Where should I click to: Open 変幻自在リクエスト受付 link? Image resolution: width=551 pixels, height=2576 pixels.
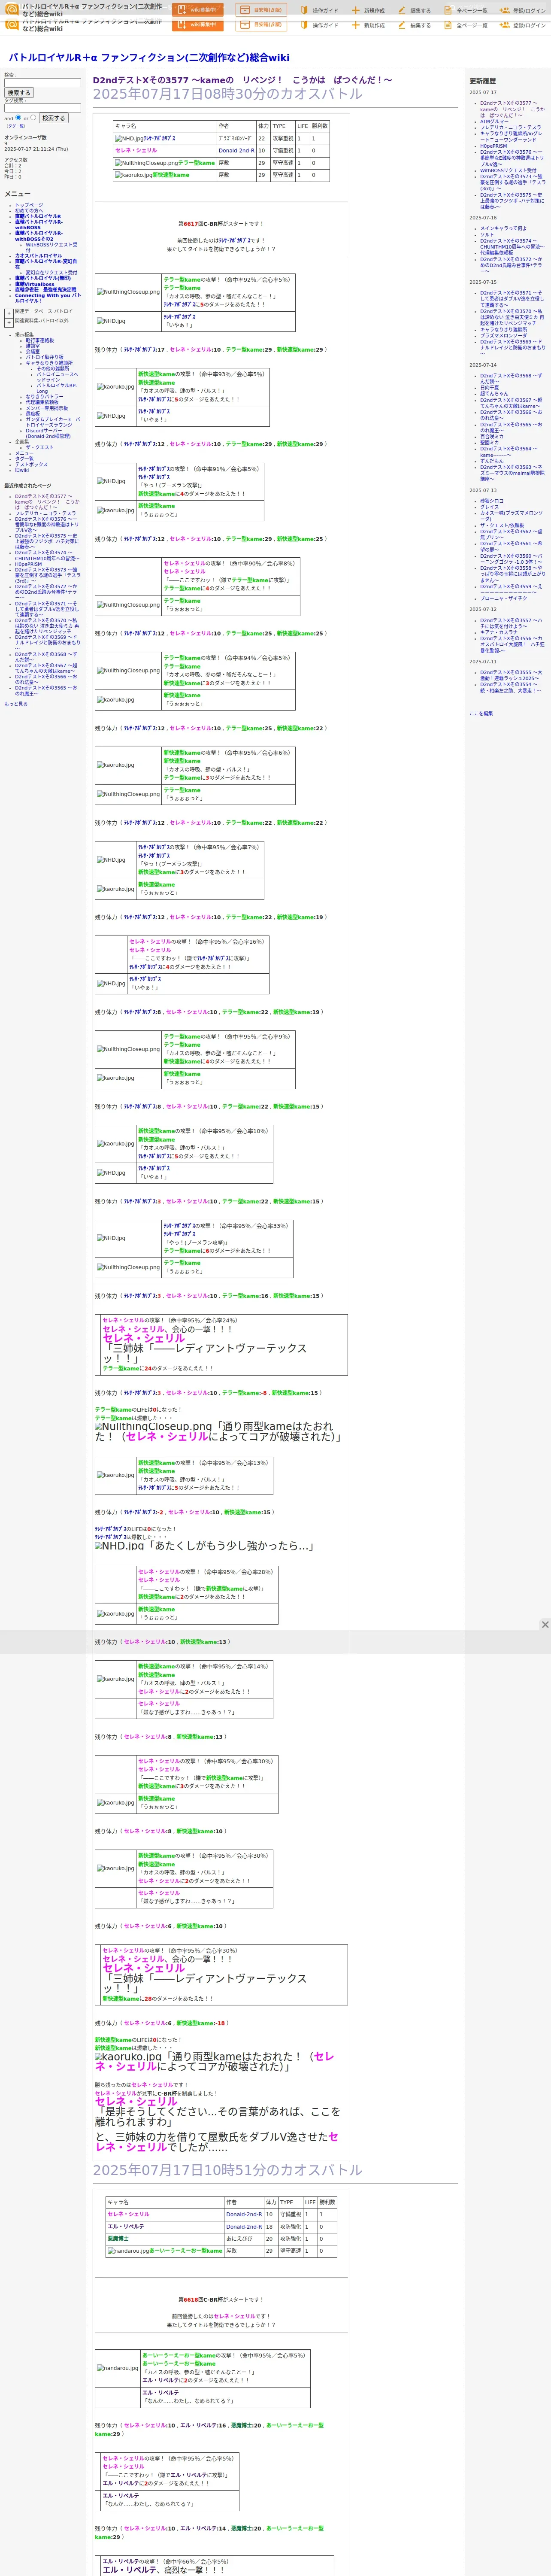click(x=51, y=272)
